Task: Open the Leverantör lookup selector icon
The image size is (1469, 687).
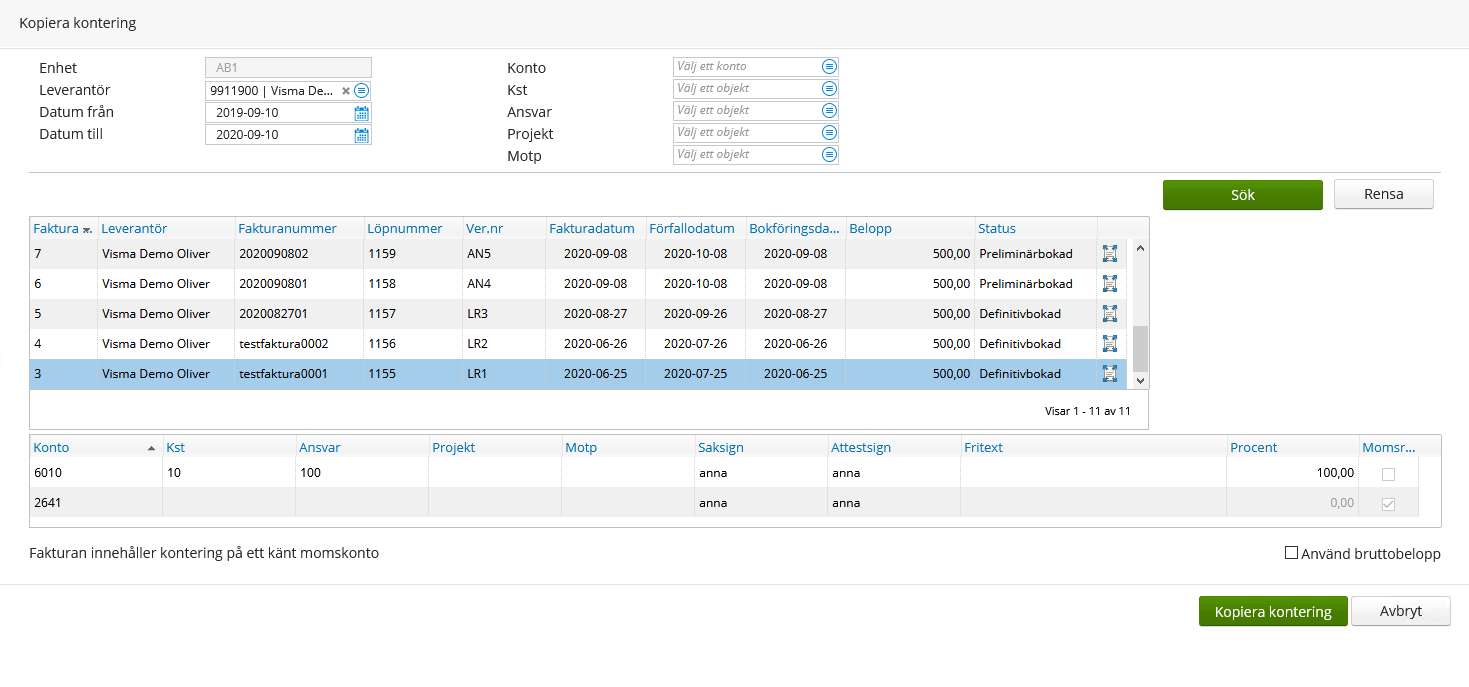Action: [x=361, y=90]
